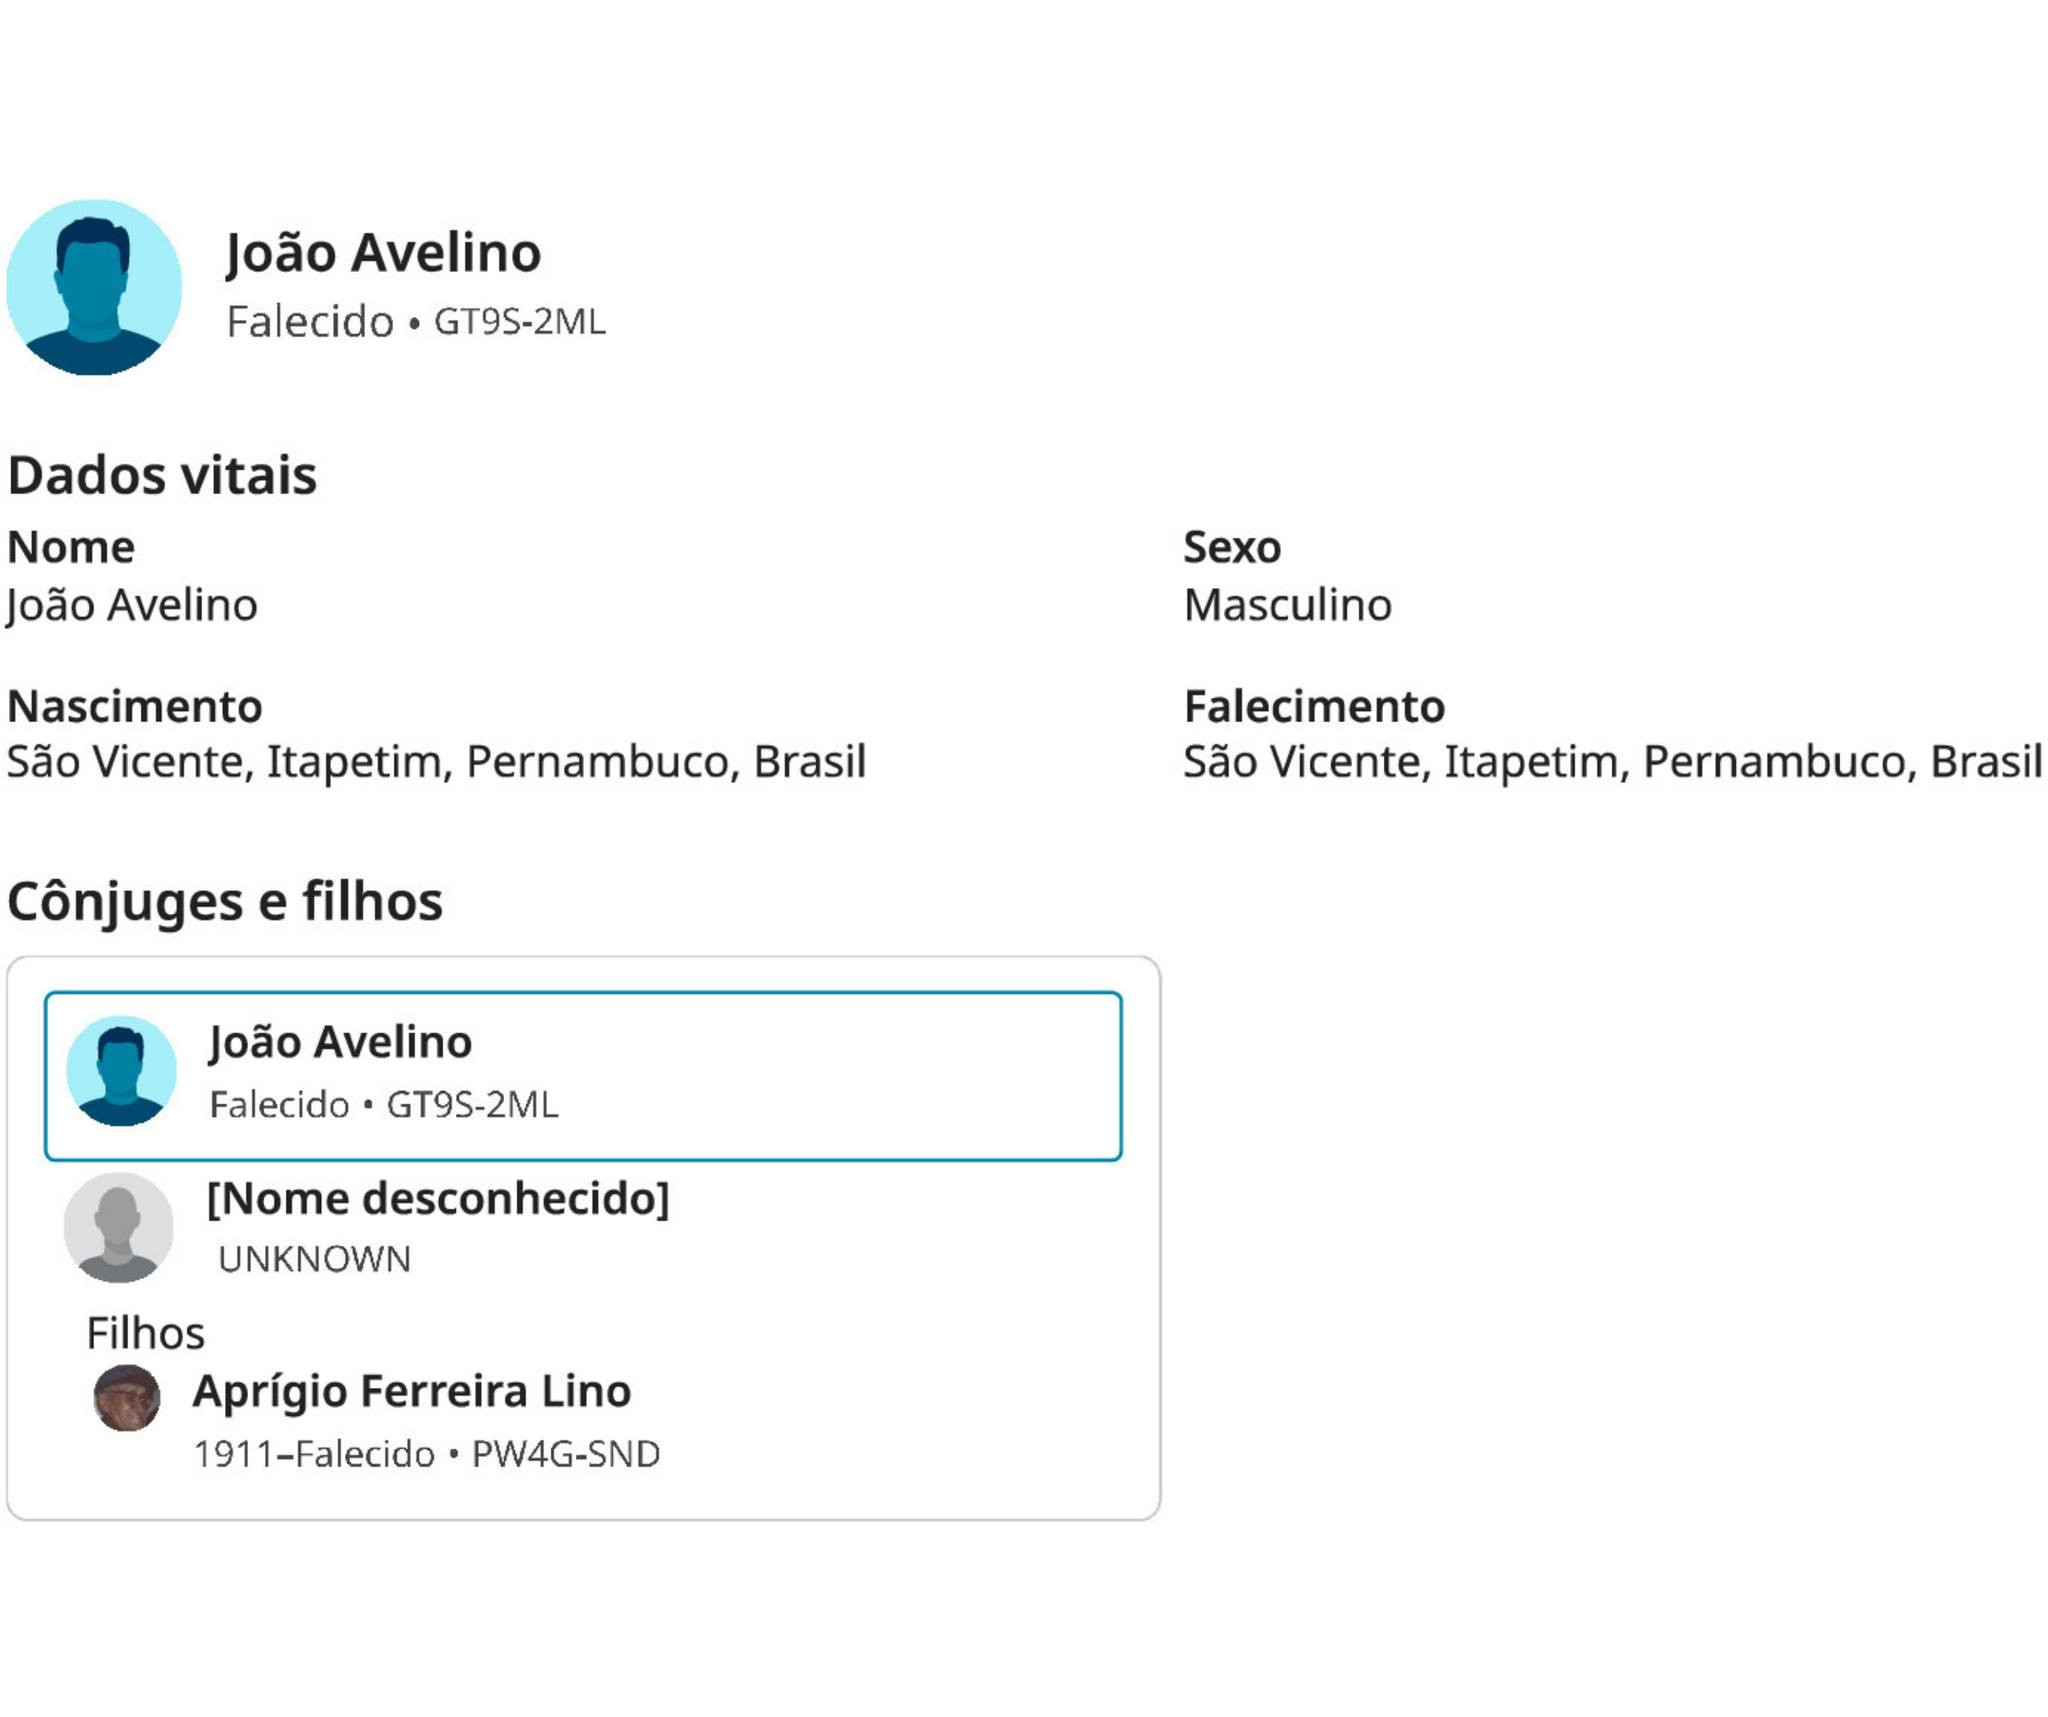This screenshot has width=2048, height=1717.
Task: Click the Filhos label in family card
Action: coord(145,1333)
